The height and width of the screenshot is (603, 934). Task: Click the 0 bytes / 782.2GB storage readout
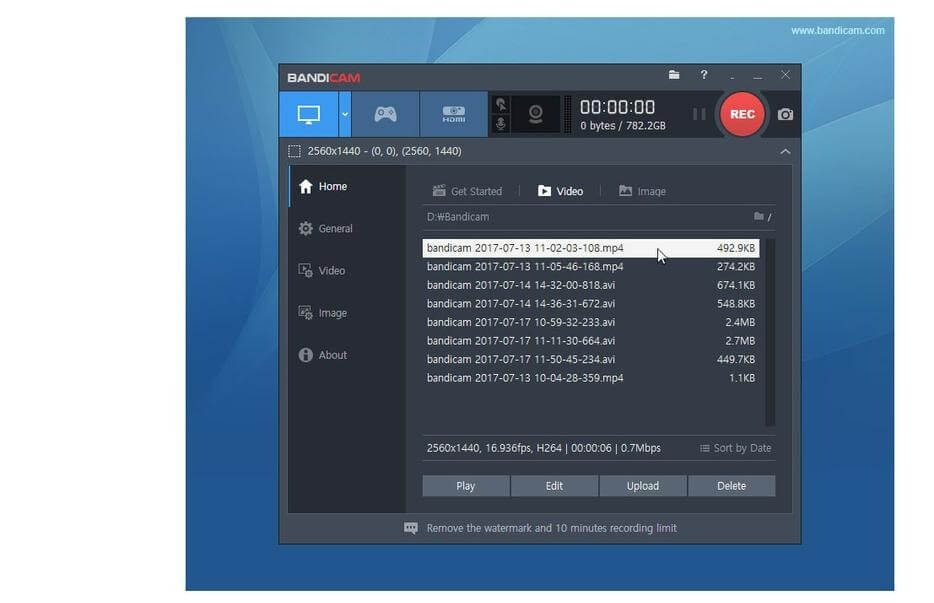pos(623,126)
